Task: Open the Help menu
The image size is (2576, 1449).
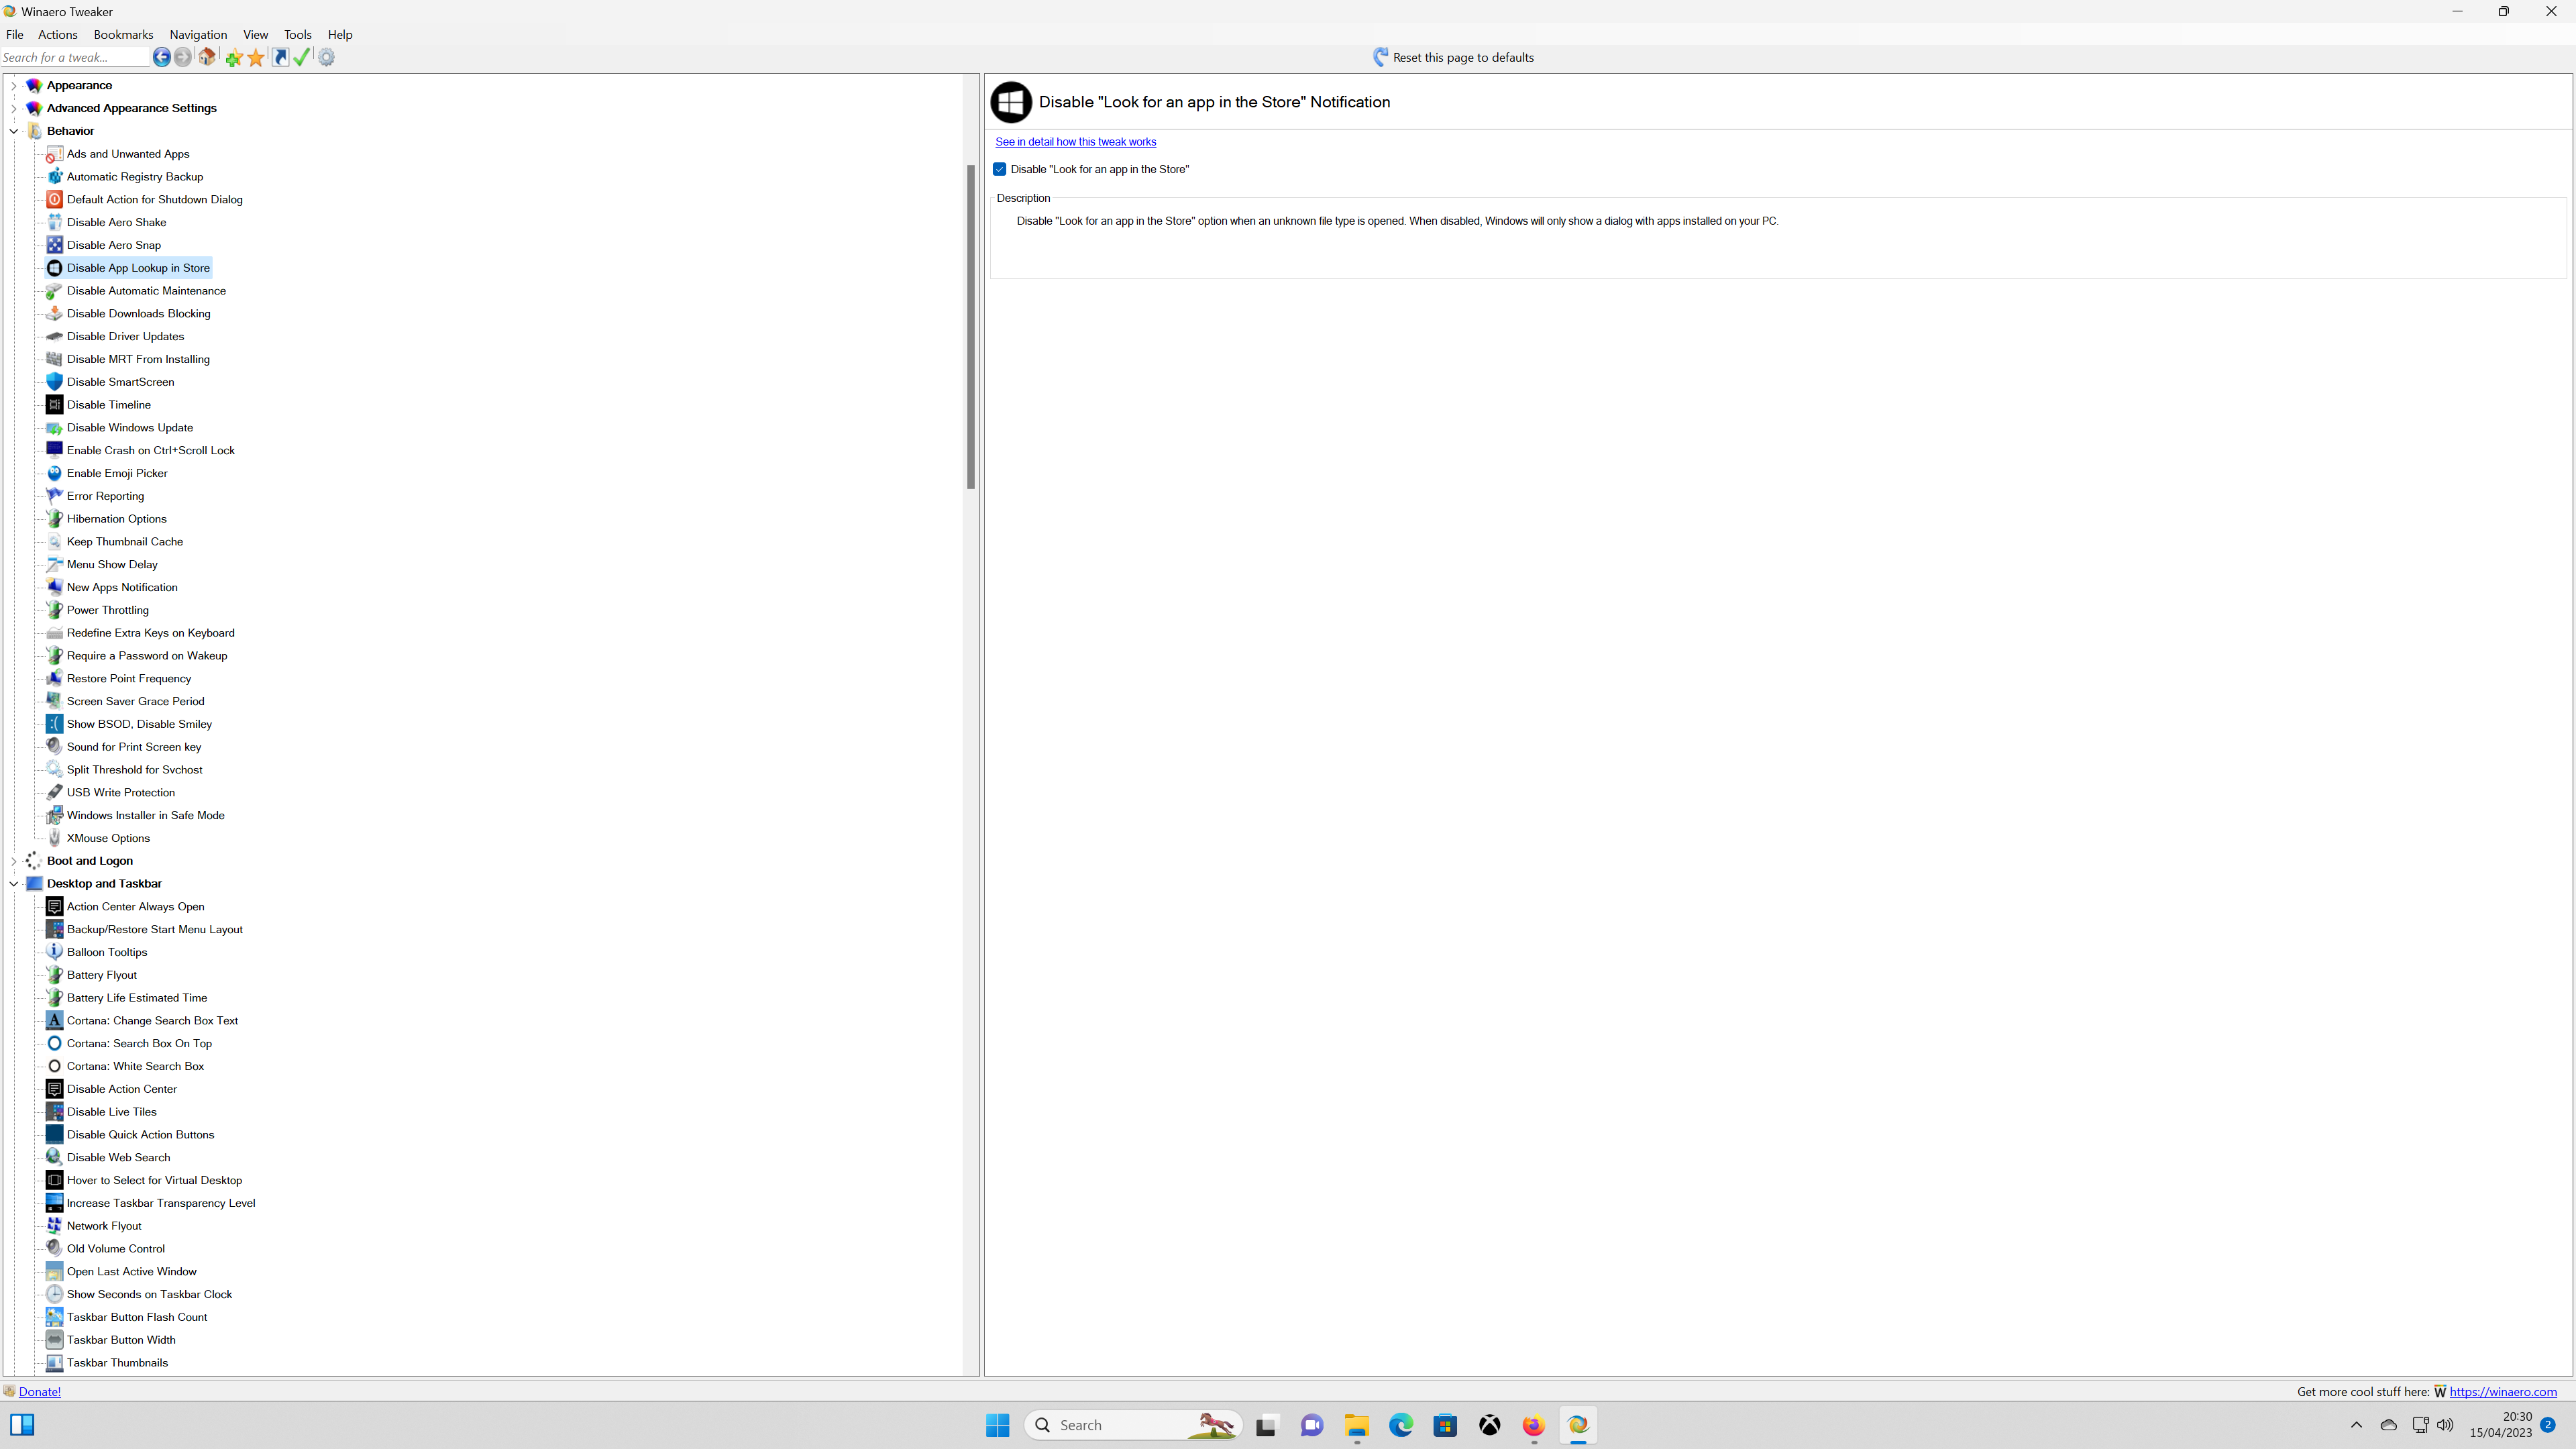Action: pos(340,34)
